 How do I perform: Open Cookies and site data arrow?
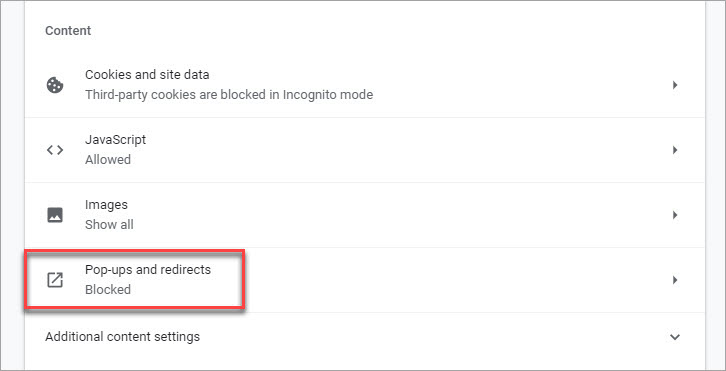[675, 85]
